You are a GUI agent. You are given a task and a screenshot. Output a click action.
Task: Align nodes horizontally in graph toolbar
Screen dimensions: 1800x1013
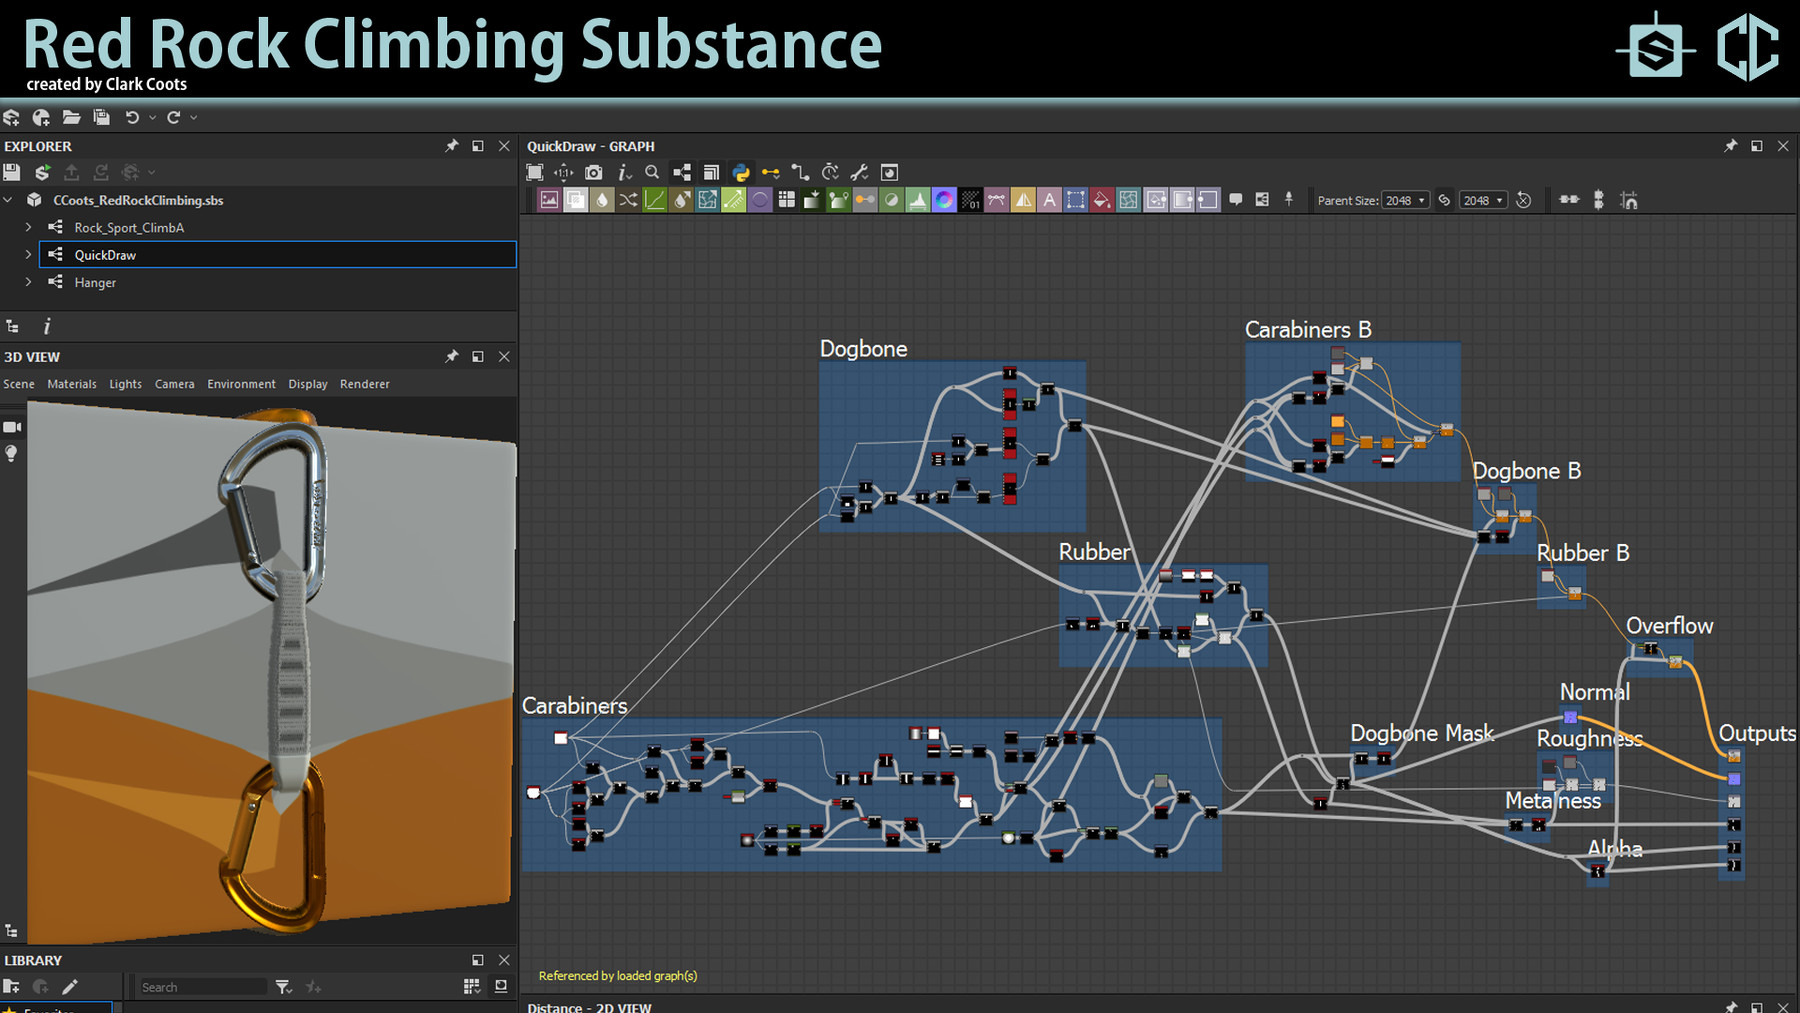click(1569, 200)
